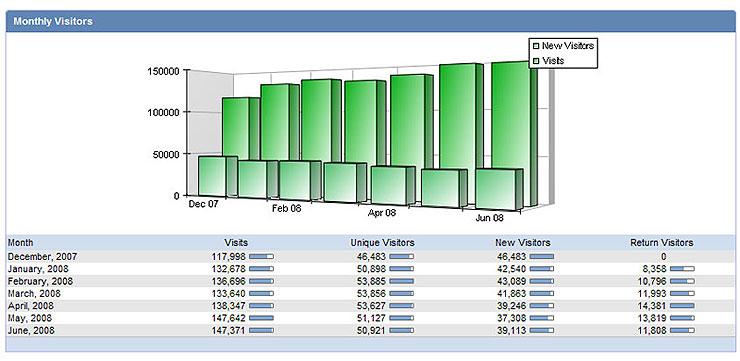This screenshot has width=740, height=361.
Task: Click the 117,998 visits value
Action: click(x=229, y=257)
